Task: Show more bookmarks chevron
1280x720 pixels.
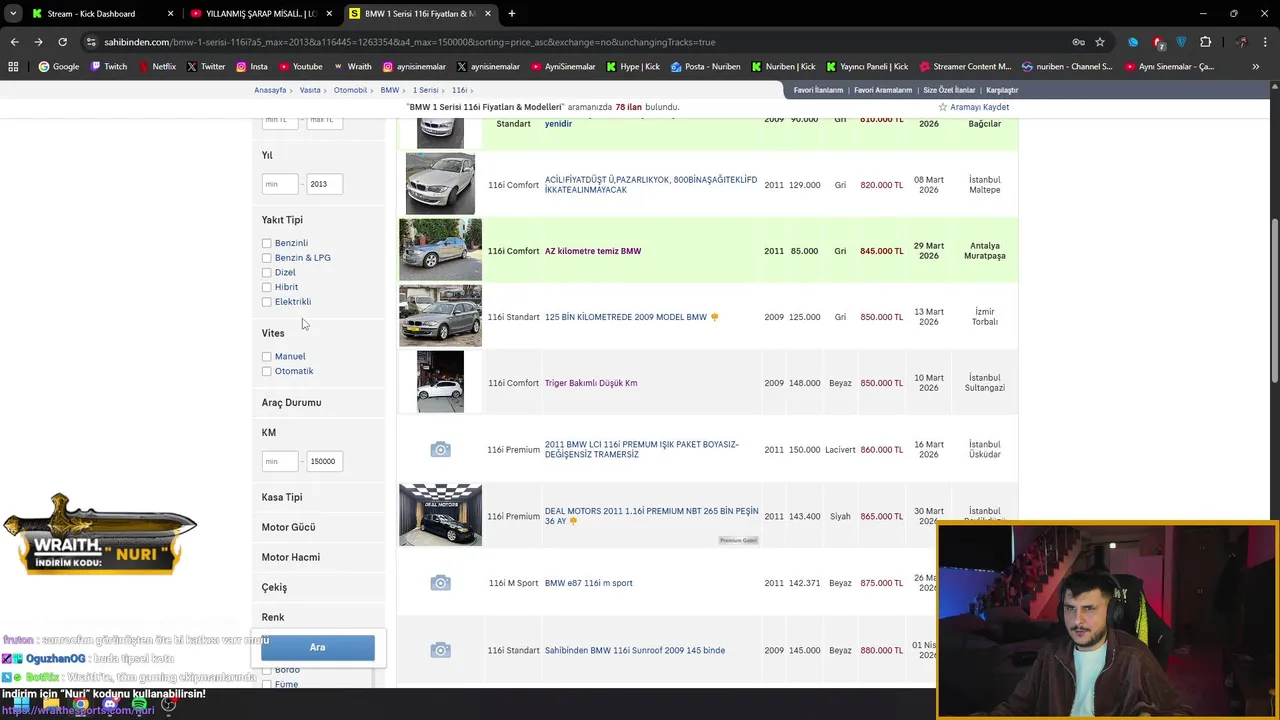Action: pyautogui.click(x=1256, y=67)
